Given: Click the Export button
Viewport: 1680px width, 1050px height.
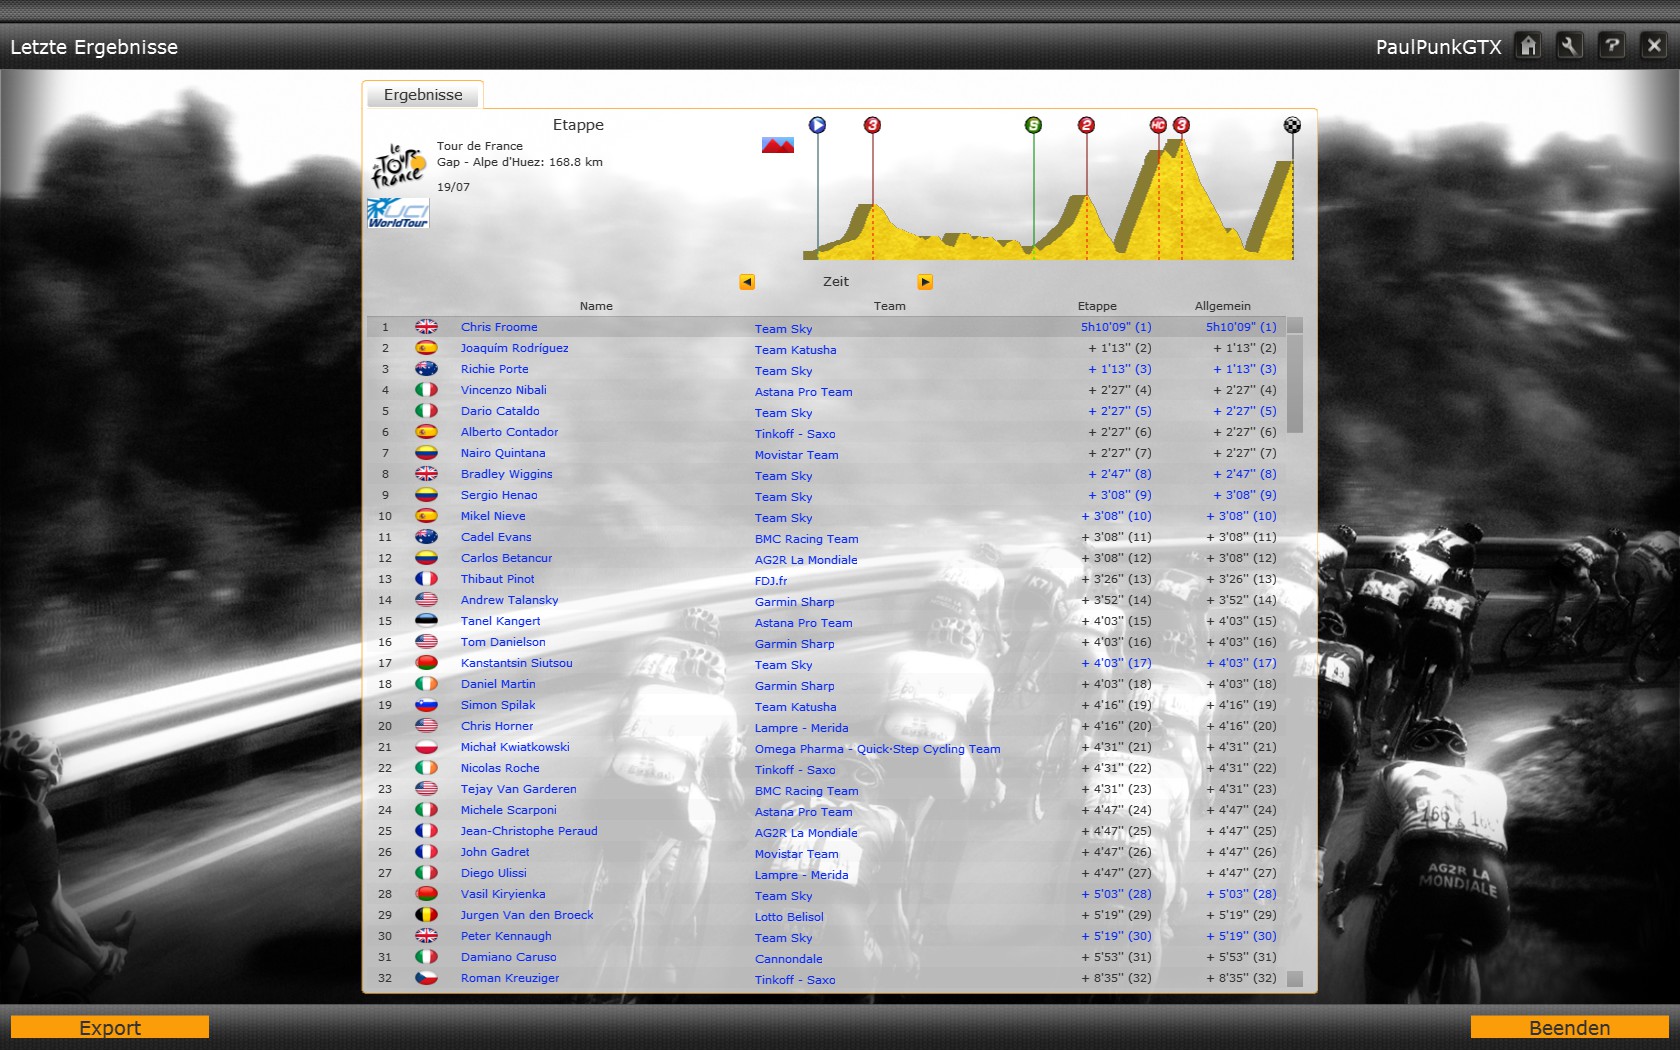Looking at the screenshot, I should pyautogui.click(x=110, y=1027).
